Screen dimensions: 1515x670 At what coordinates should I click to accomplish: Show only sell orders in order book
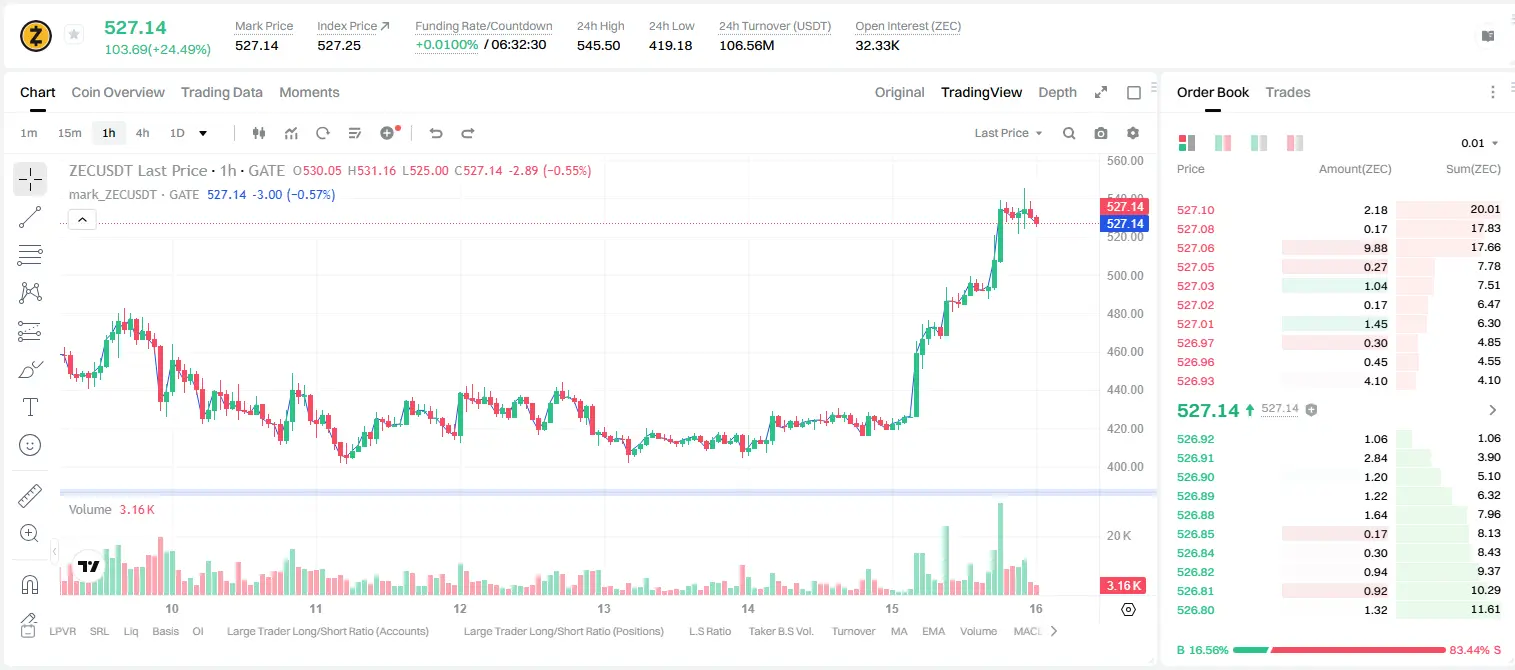[1295, 143]
